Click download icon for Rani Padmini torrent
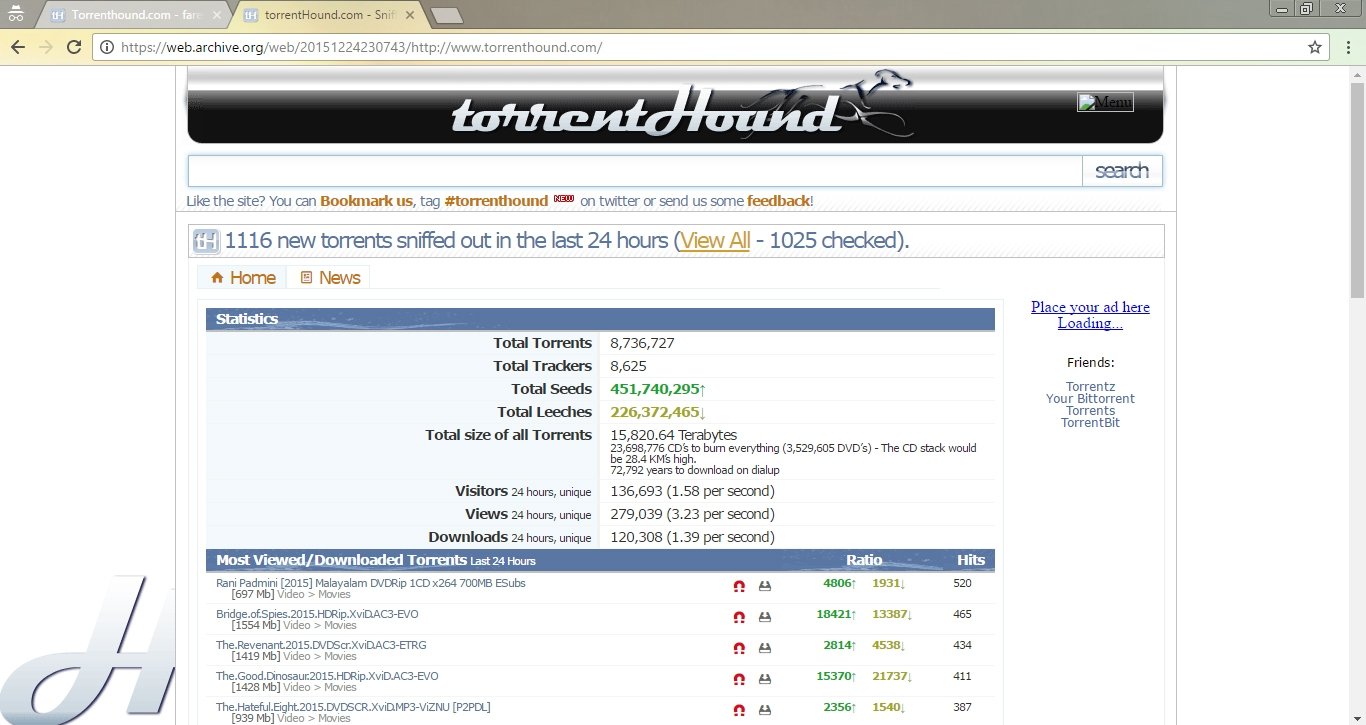This screenshot has width=1366, height=725. point(765,586)
